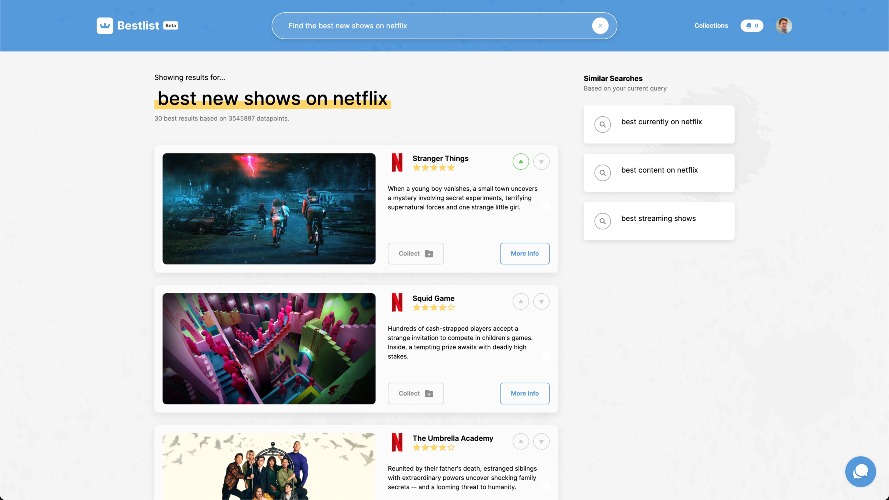The height and width of the screenshot is (500, 889).
Task: Click the 'best new shows on netflix' heading
Action: coord(272,98)
